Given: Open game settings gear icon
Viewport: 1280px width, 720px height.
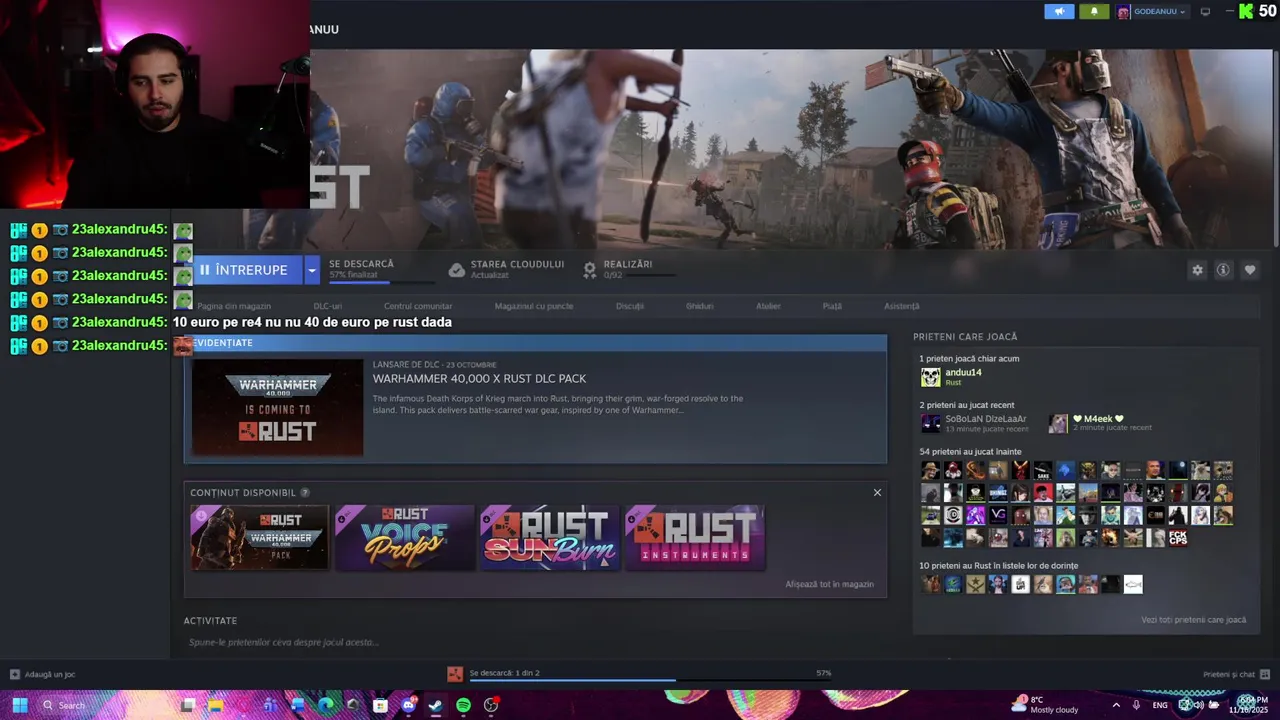Looking at the screenshot, I should tap(1197, 270).
